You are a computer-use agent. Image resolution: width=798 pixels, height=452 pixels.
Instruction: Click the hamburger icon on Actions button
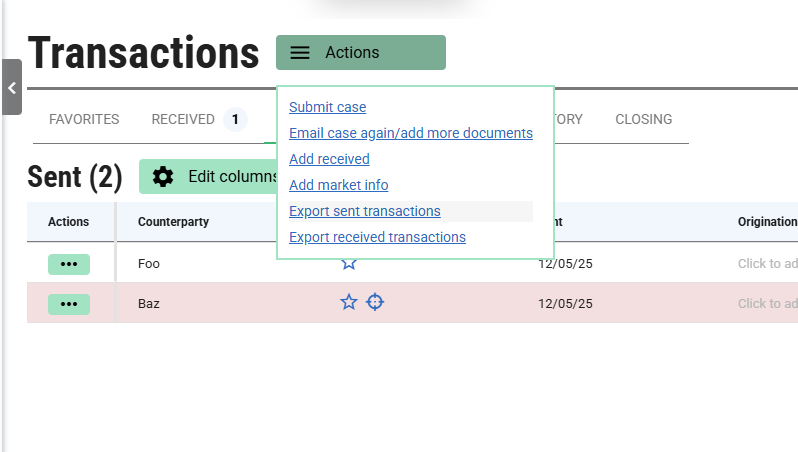coord(300,53)
